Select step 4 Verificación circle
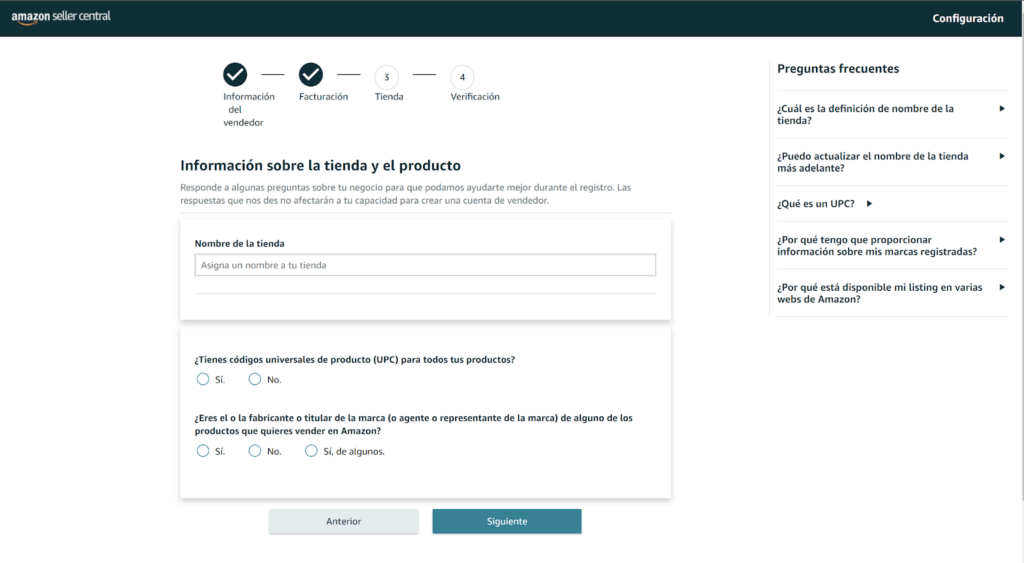 (462, 77)
